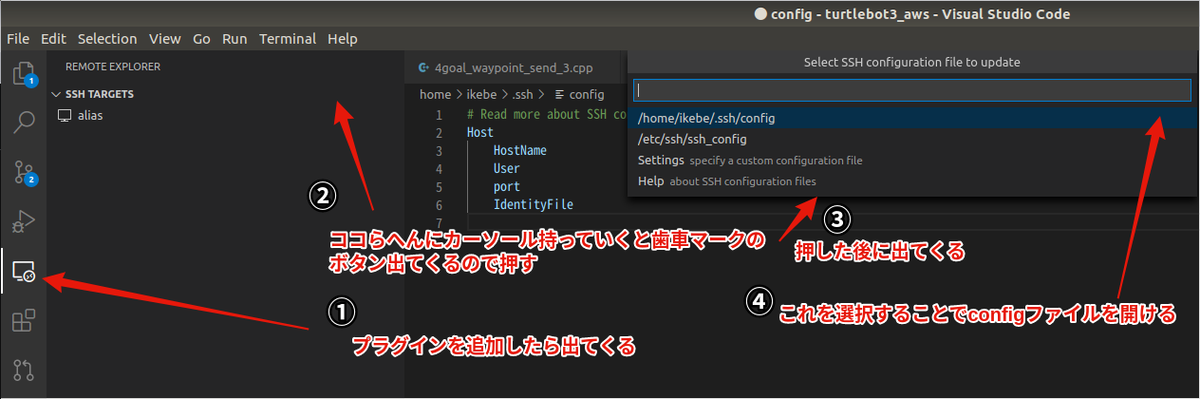
Task: Open the View menu
Action: [x=164, y=39]
